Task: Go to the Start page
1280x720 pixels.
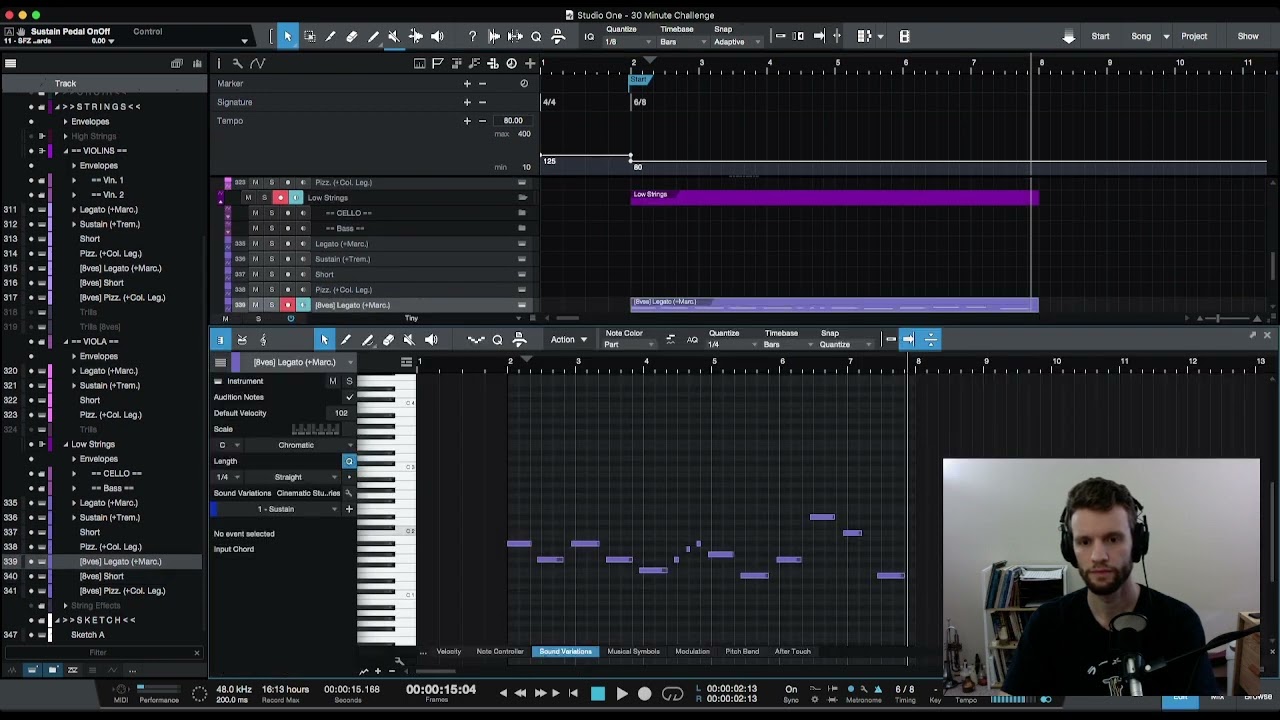Action: click(1100, 37)
